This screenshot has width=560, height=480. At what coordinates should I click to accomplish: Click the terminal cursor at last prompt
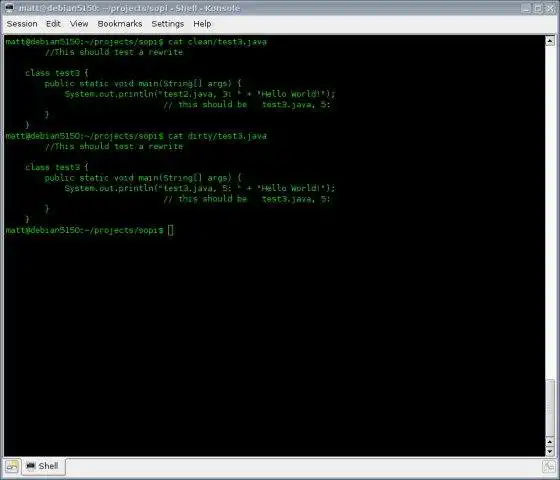point(171,230)
